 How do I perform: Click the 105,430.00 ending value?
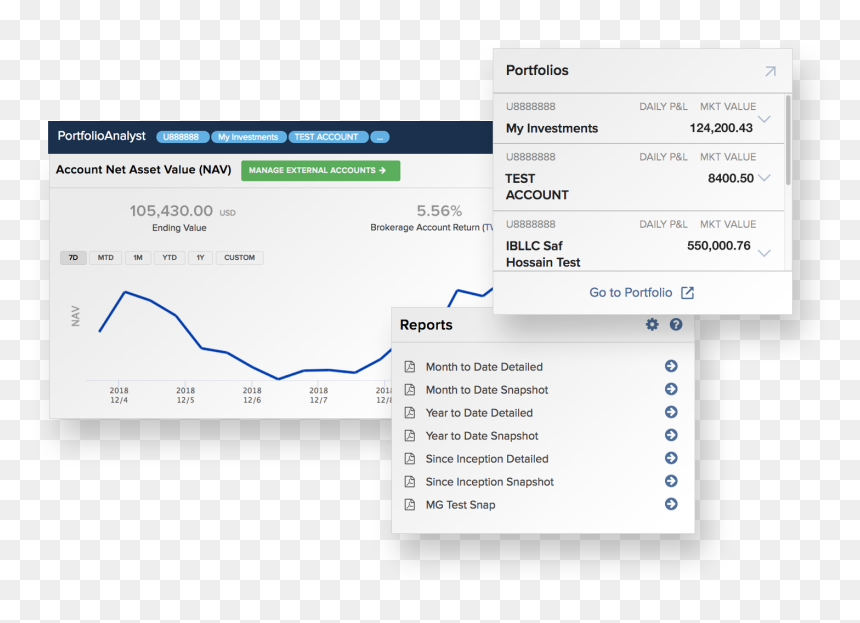point(171,211)
